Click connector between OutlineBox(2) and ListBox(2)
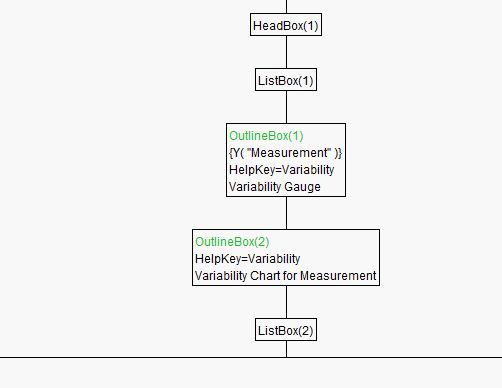Screen dimensions: 502x388 tap(286, 302)
